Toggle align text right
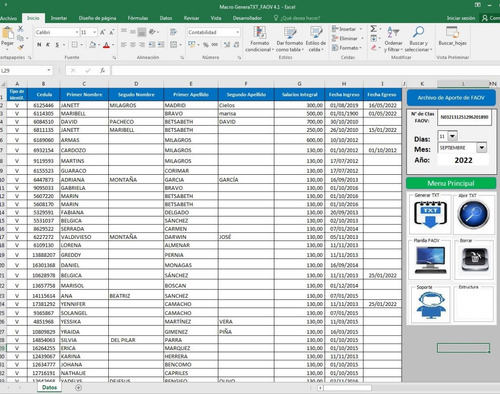 tap(142, 45)
